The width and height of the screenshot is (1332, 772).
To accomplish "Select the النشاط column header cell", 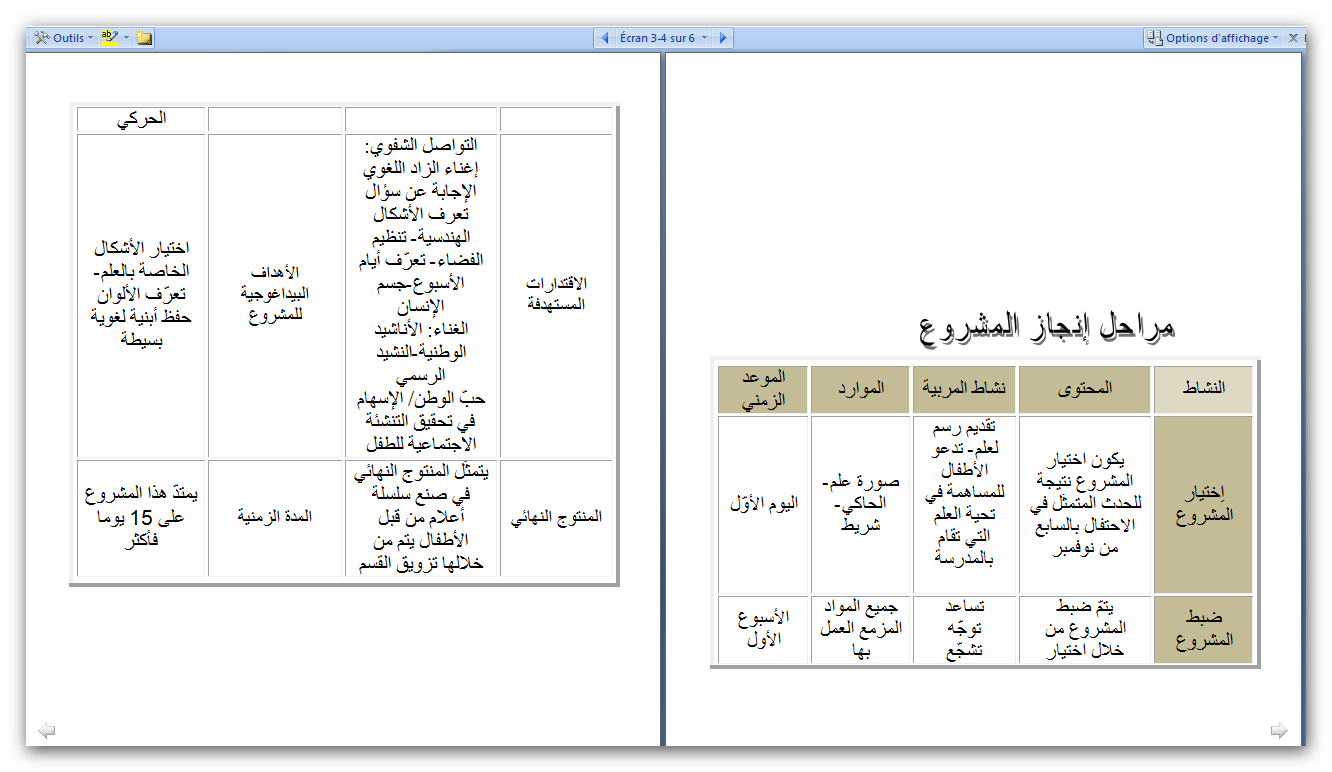I will pyautogui.click(x=1203, y=389).
